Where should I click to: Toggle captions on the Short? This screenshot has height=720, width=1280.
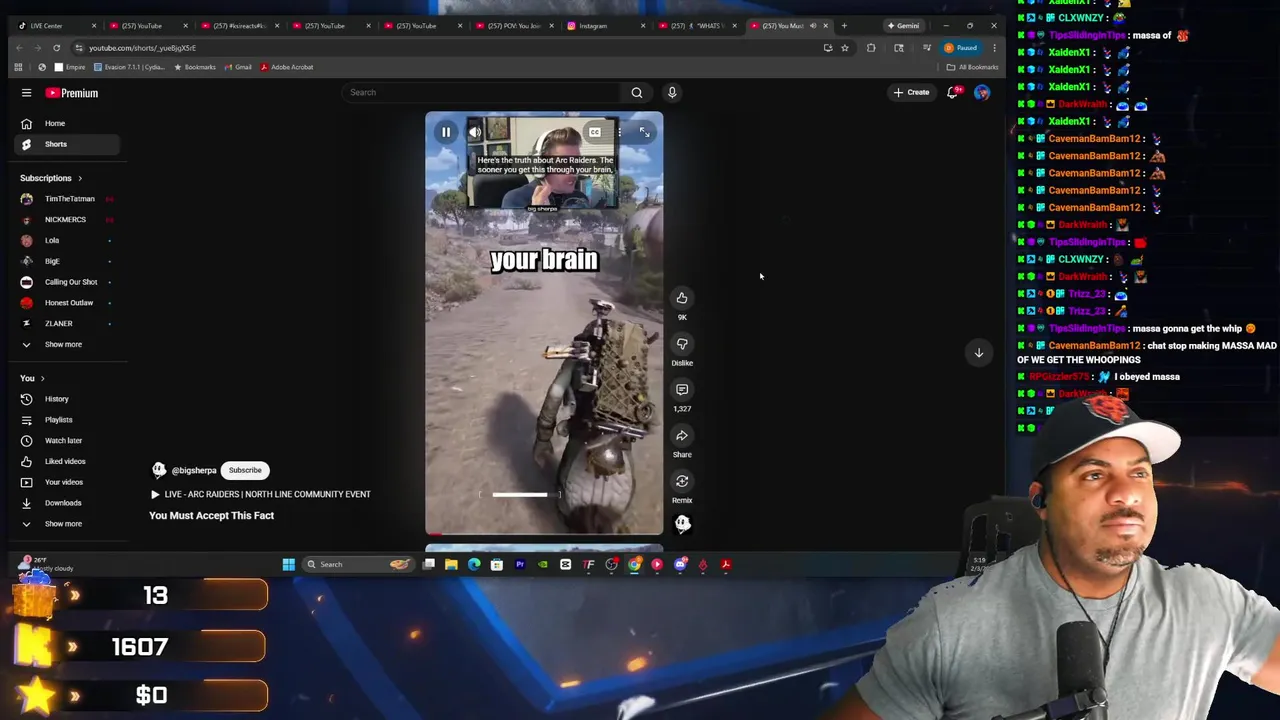(594, 132)
